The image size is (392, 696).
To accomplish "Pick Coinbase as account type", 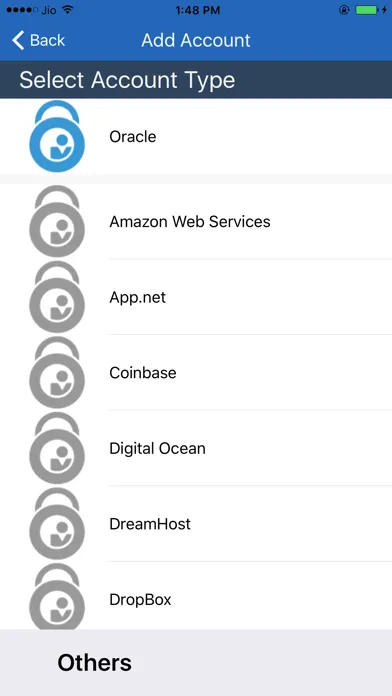I will point(196,372).
